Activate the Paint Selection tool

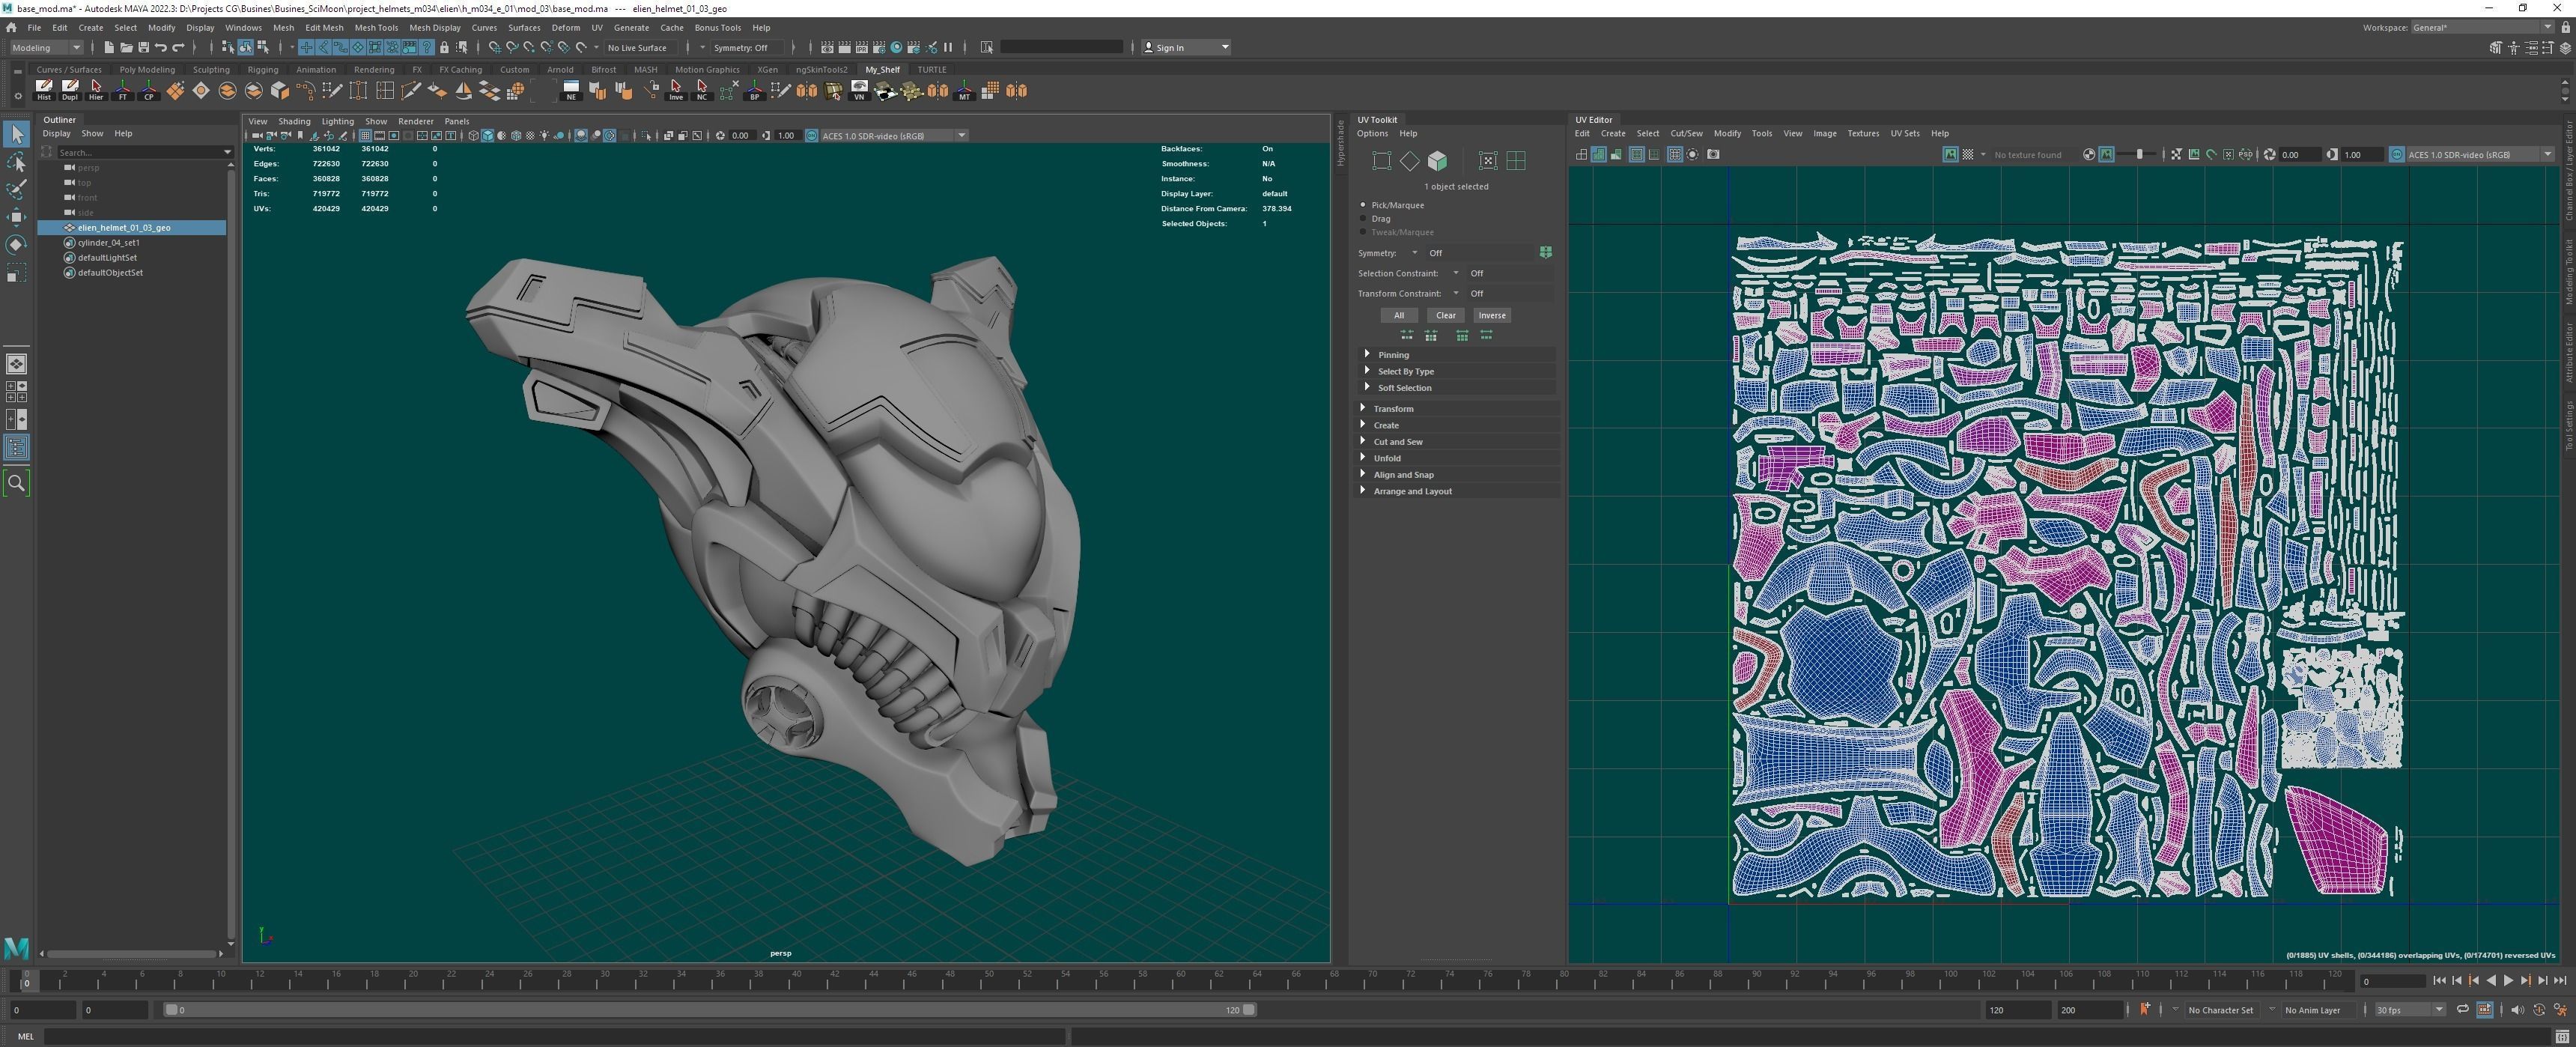[17, 189]
